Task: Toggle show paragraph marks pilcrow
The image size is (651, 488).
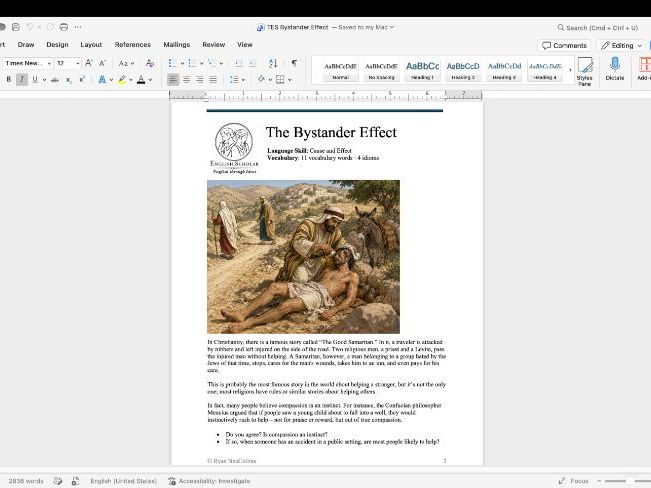Action: tap(294, 63)
